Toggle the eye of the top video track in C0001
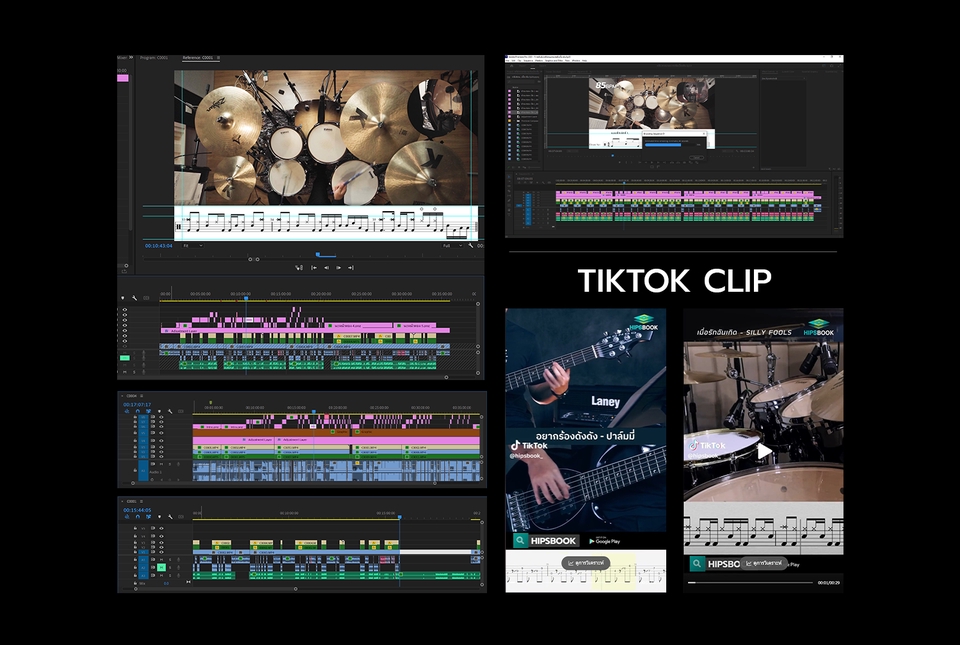960x645 pixels. click(162, 529)
